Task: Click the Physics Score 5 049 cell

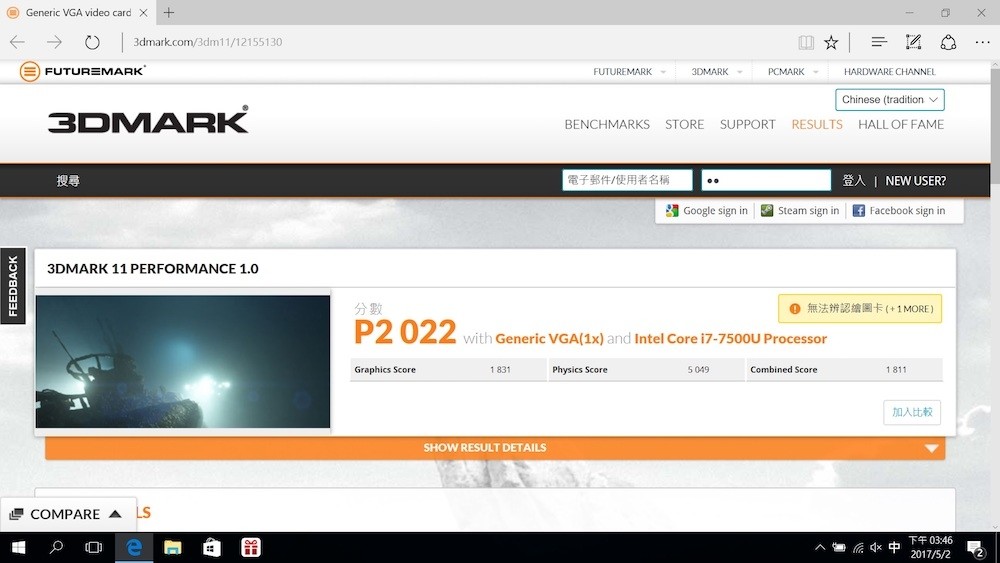Action: click(646, 370)
